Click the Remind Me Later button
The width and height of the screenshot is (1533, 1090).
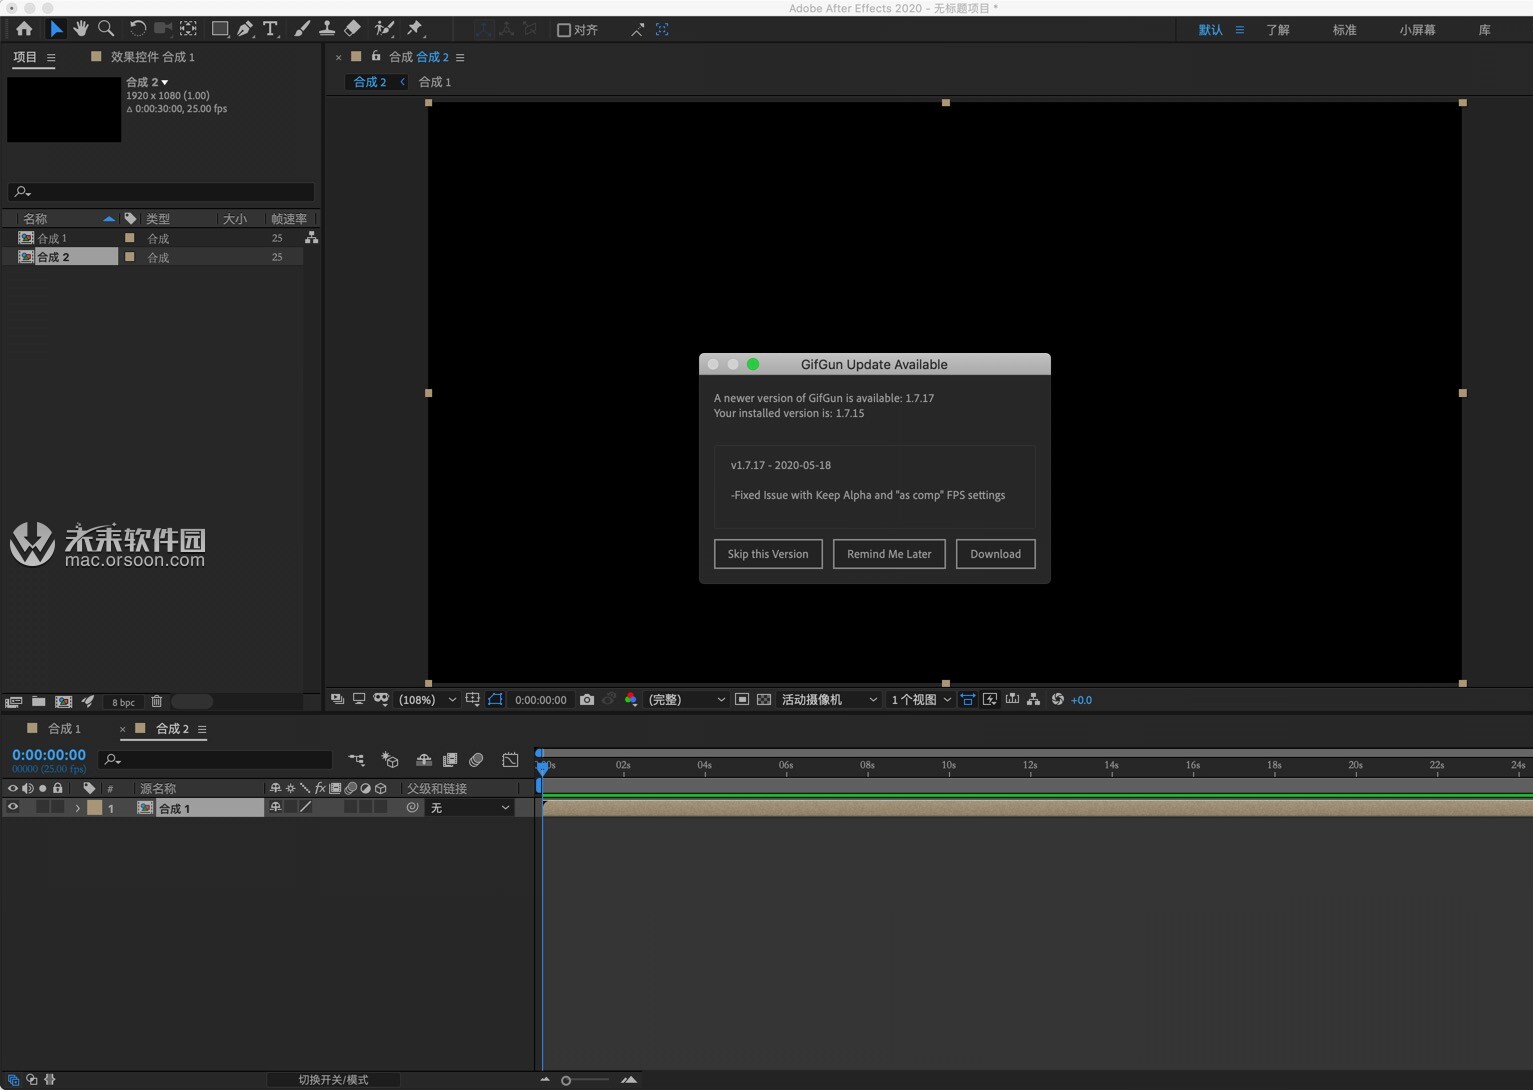(889, 554)
